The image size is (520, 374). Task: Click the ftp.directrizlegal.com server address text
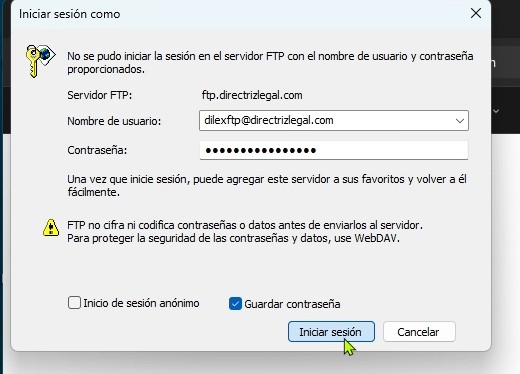pyautogui.click(x=252, y=95)
